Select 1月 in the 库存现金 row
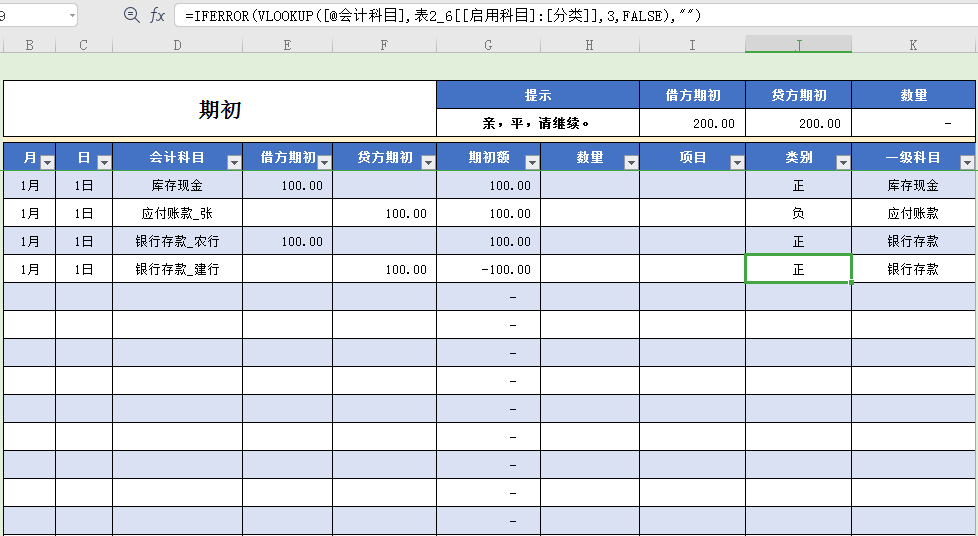978x536 pixels. click(29, 185)
